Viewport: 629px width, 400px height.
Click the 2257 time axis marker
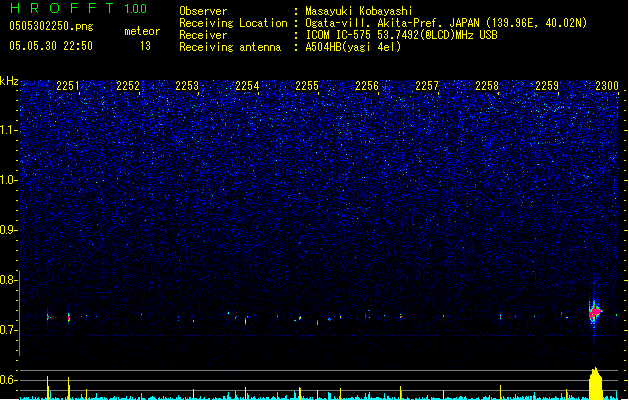(427, 86)
